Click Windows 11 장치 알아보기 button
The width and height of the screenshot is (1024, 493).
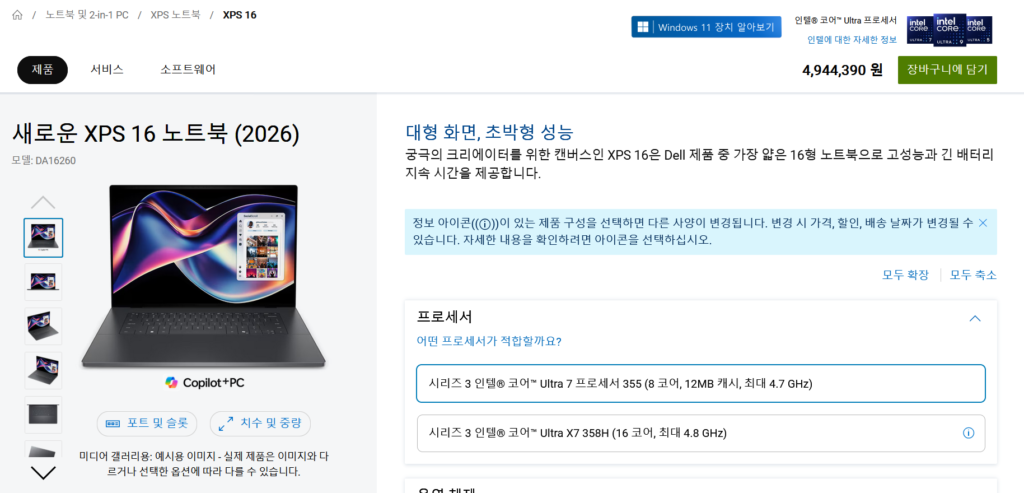point(706,27)
